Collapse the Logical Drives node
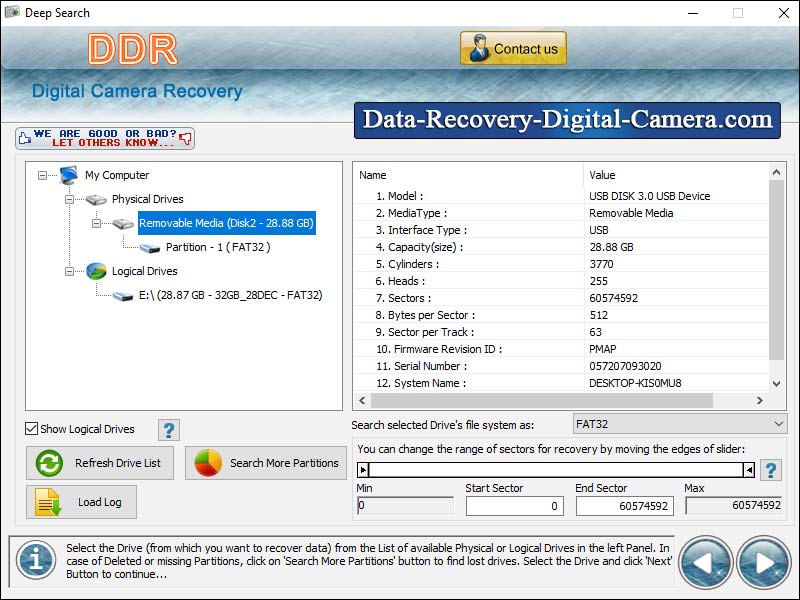This screenshot has height=600, width=800. [69, 271]
